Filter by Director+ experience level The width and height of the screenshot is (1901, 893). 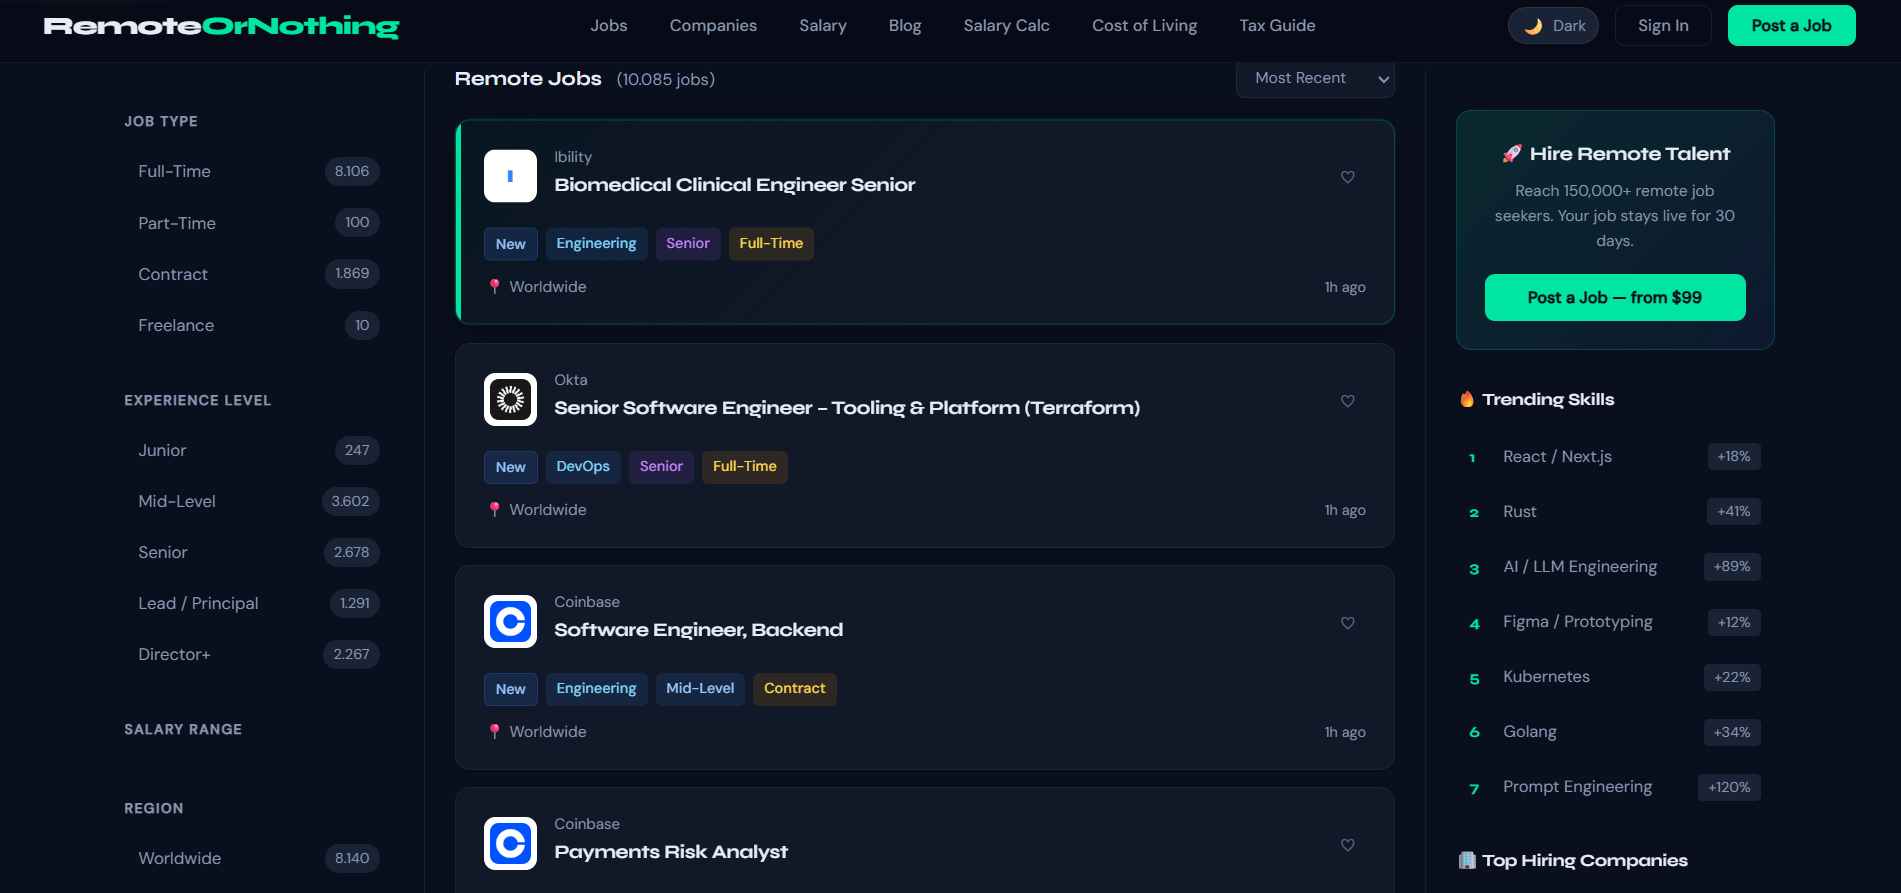coord(252,654)
